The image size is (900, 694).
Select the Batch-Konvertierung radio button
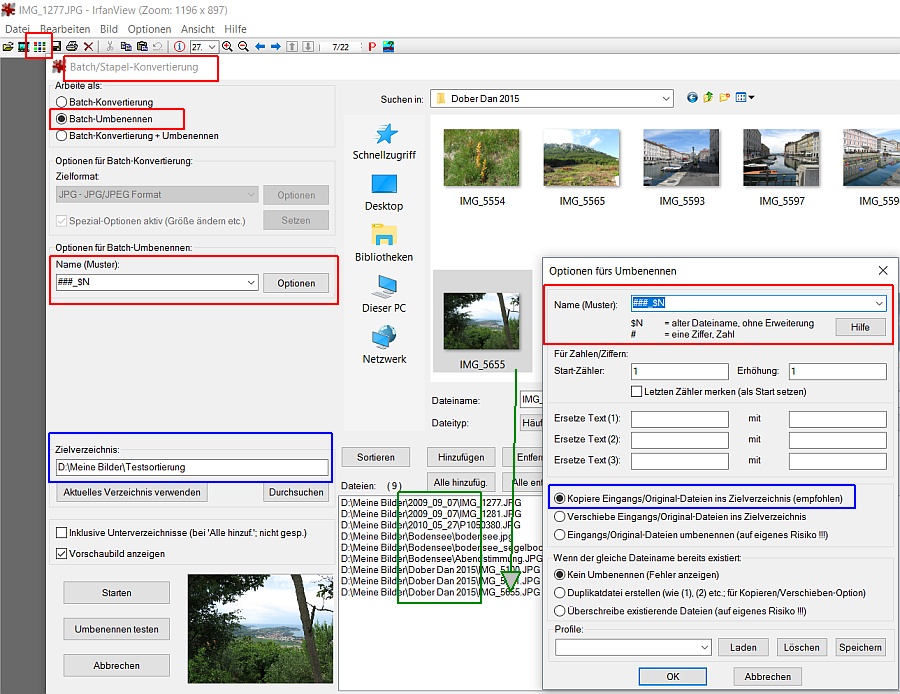62,103
